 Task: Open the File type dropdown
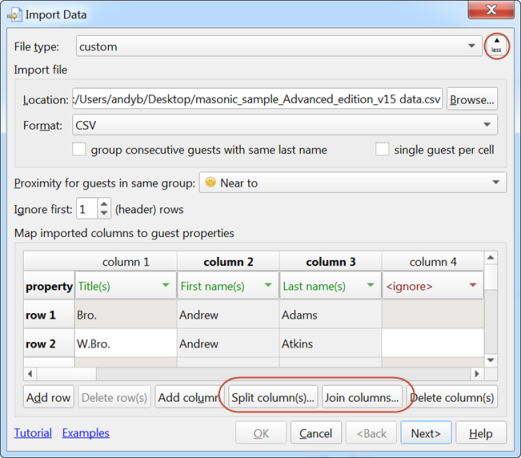pos(279,46)
